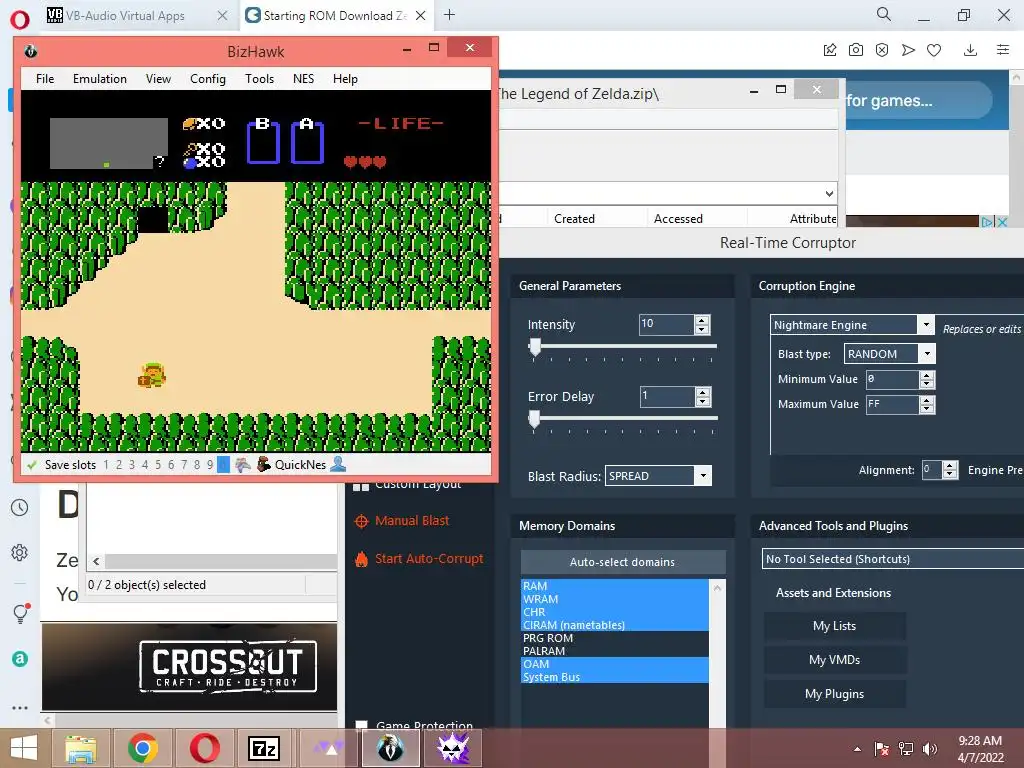This screenshot has width=1024, height=768.
Task: Add page to bookmarks with heart icon
Action: point(934,50)
